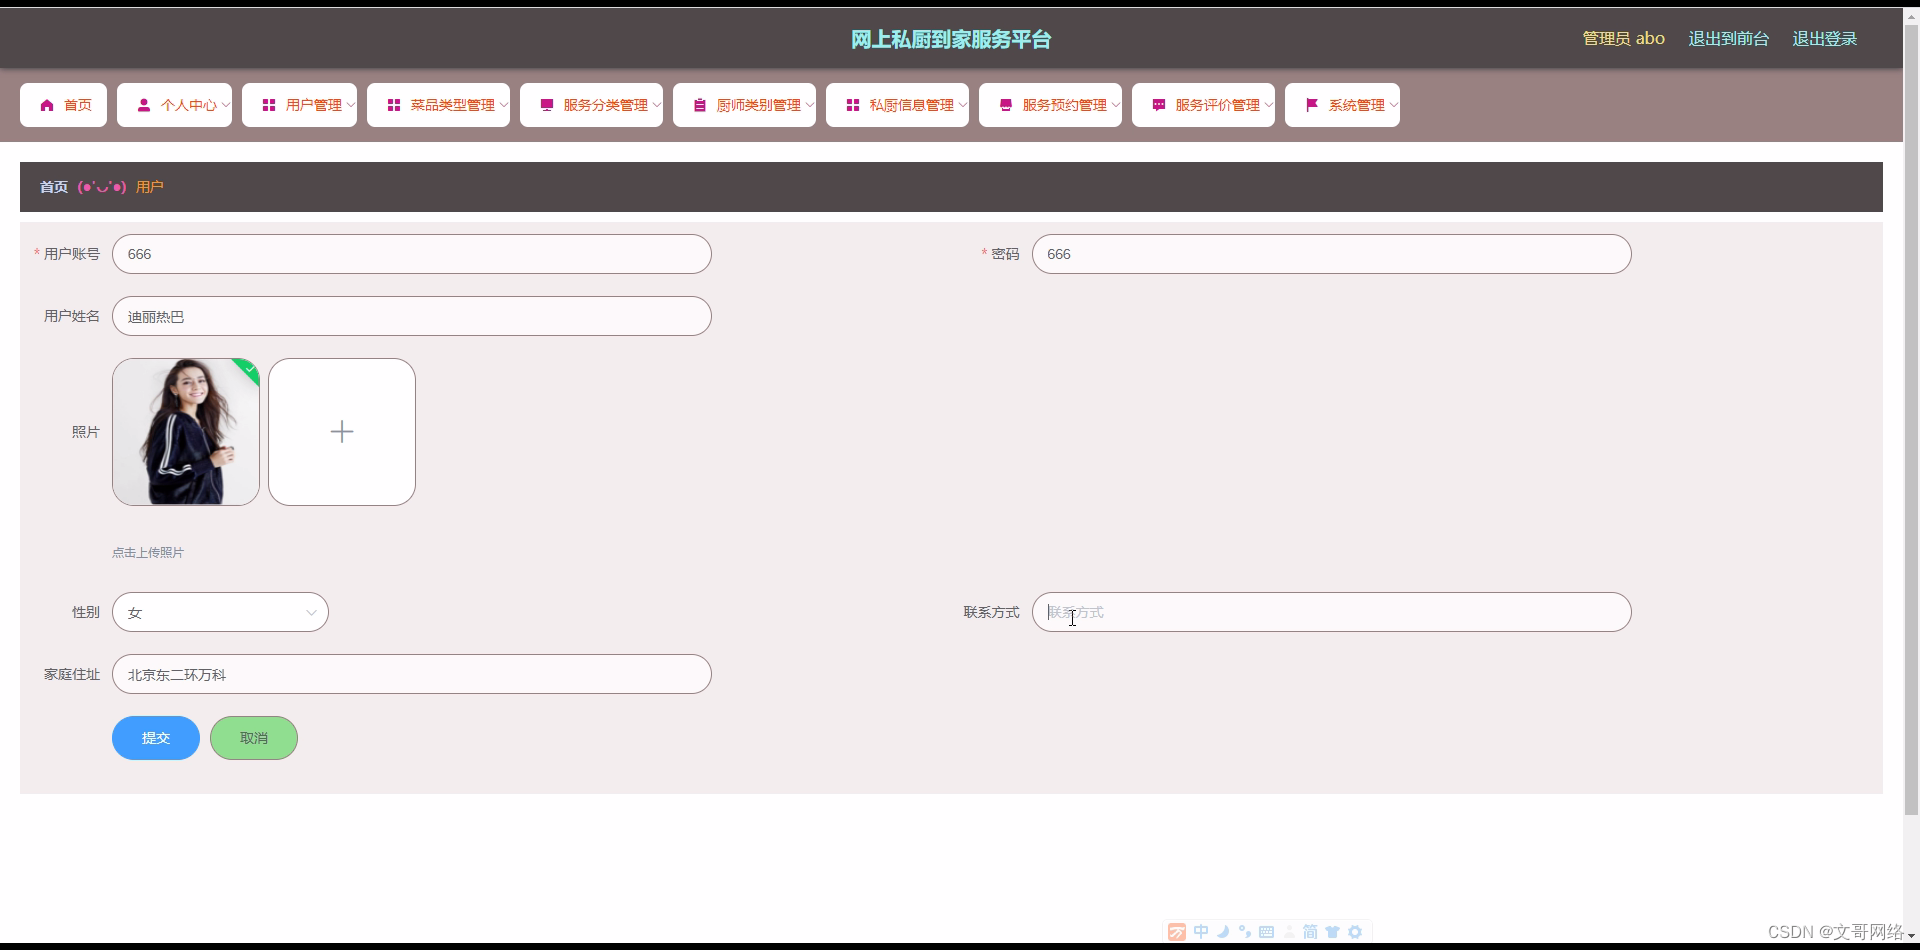Open the input method settings gear

pyautogui.click(x=1356, y=932)
